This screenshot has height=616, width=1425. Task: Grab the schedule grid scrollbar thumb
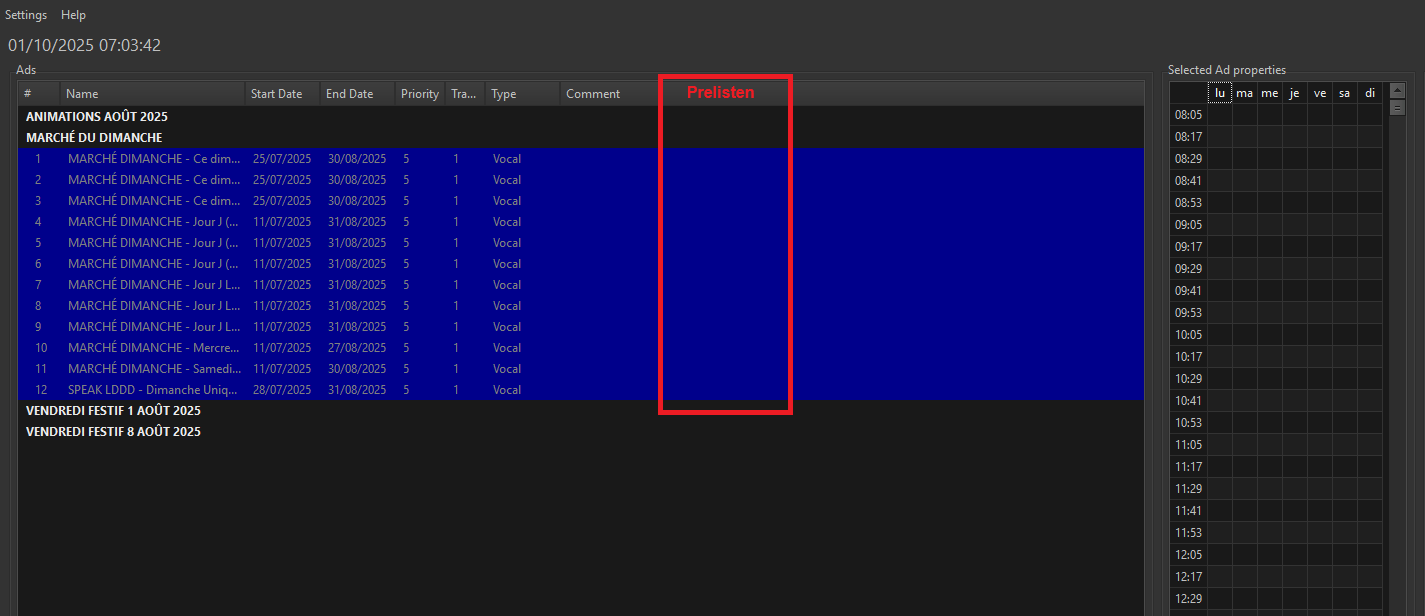pyautogui.click(x=1397, y=107)
